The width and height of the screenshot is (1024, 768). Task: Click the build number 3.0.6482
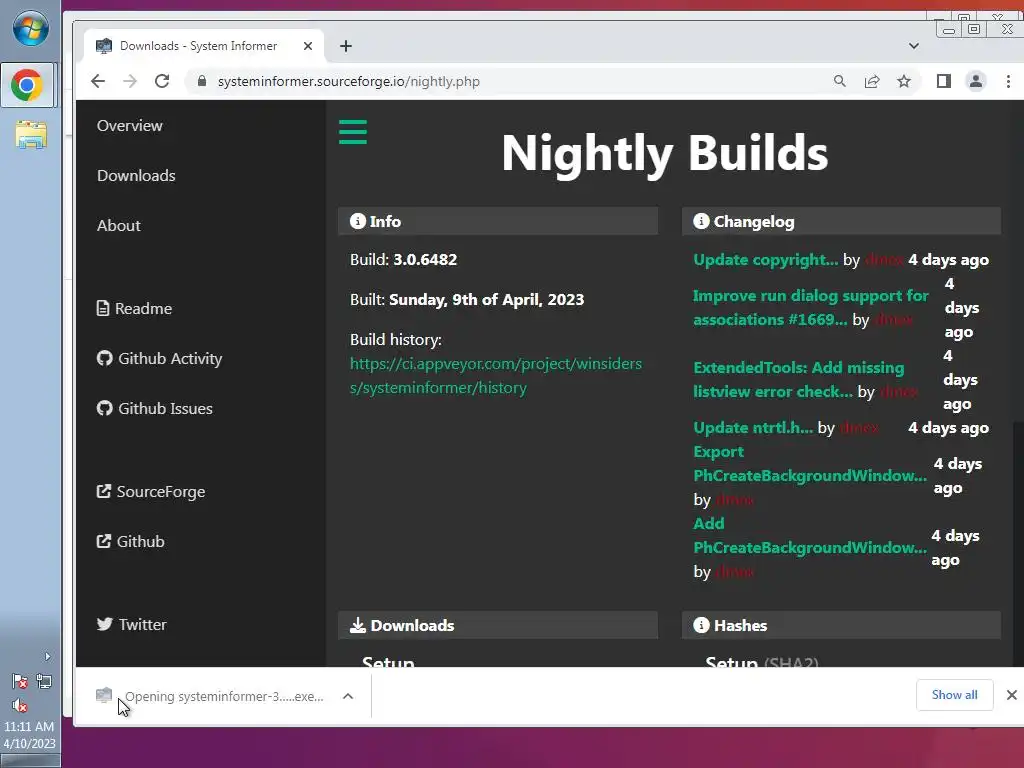pyautogui.click(x=425, y=260)
